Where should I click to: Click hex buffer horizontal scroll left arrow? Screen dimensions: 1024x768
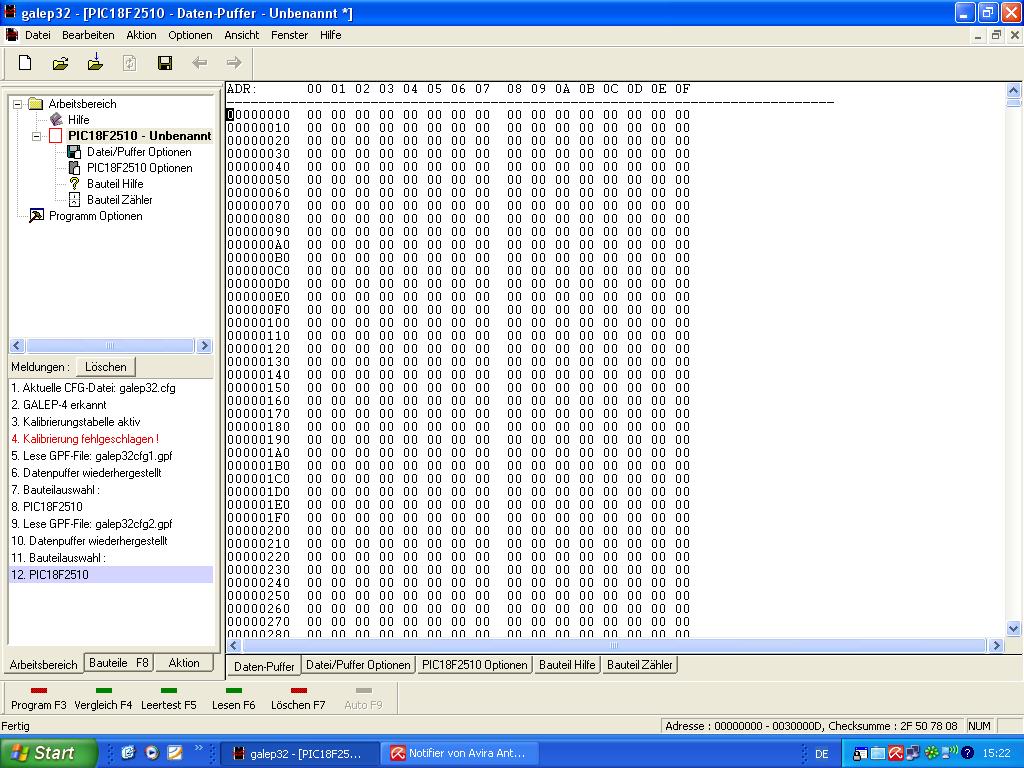coord(234,645)
